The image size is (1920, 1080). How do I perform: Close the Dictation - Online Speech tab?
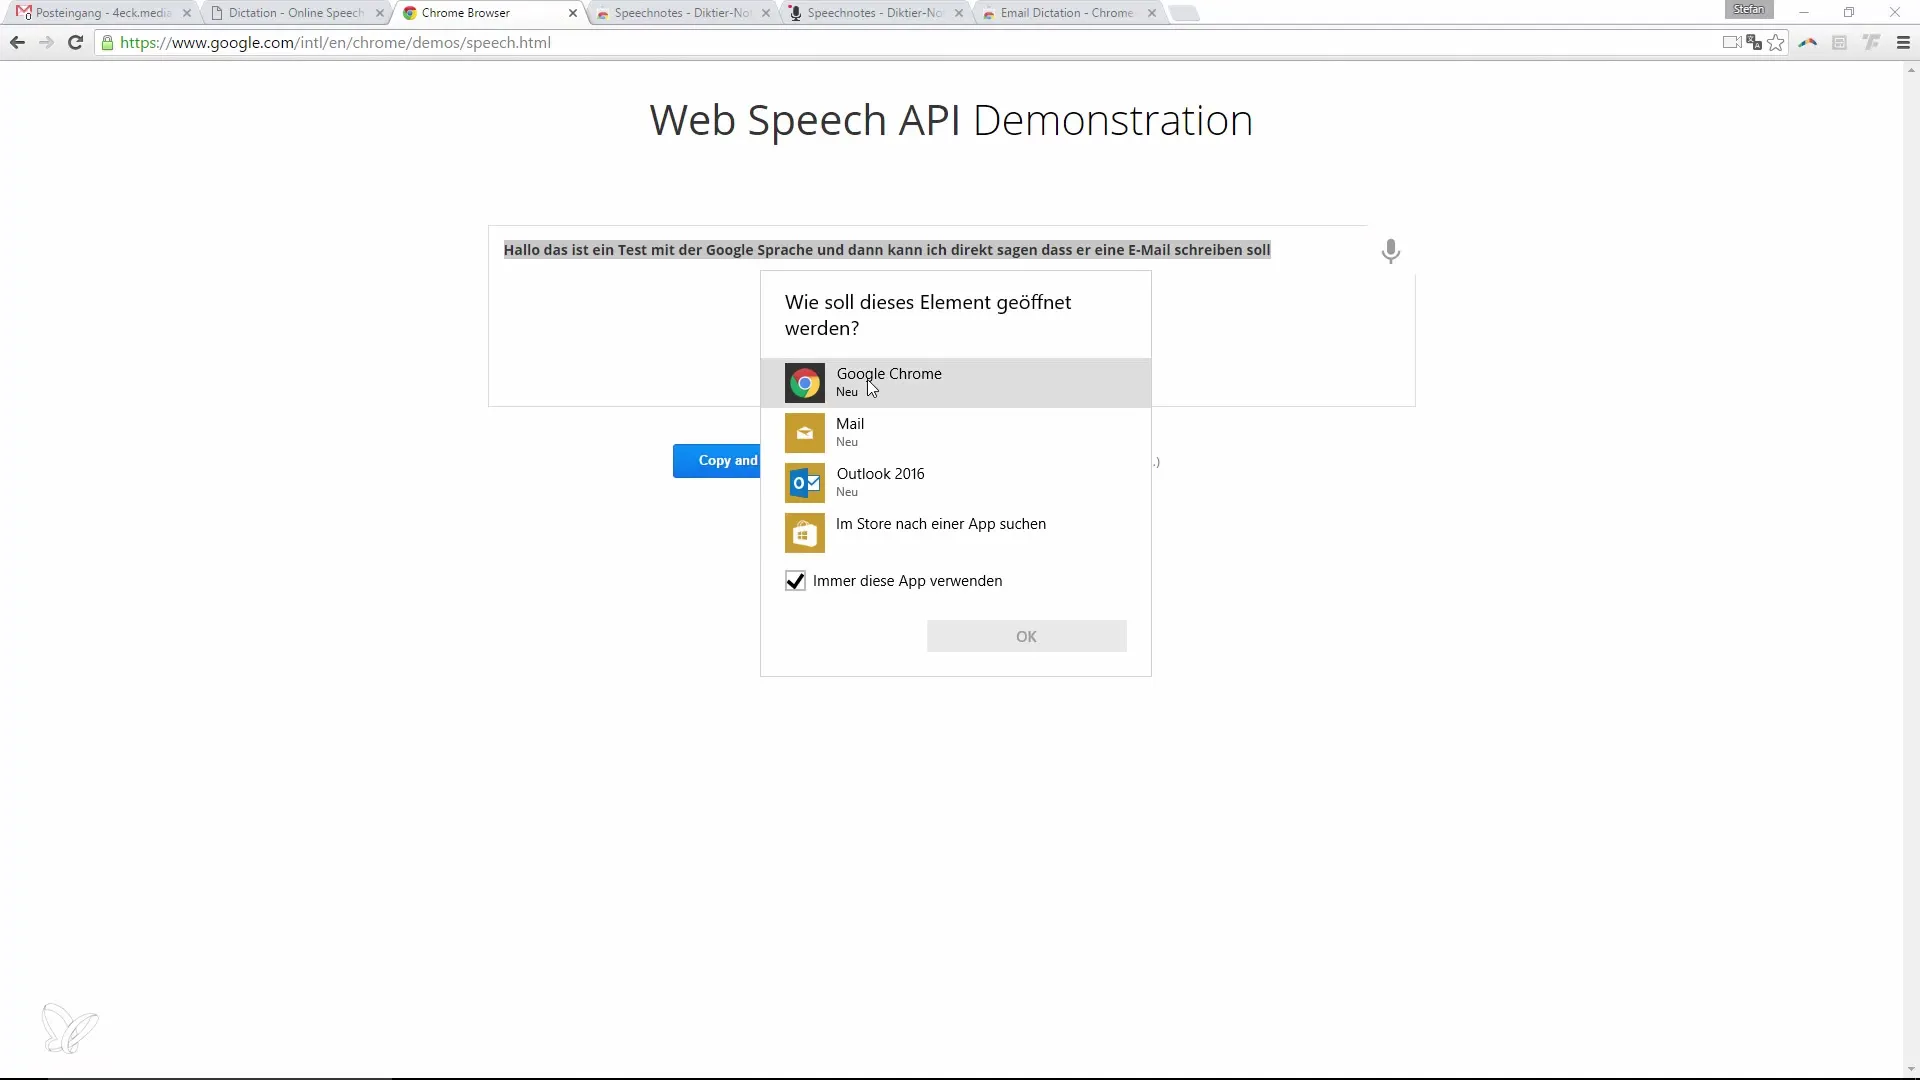pos(379,13)
